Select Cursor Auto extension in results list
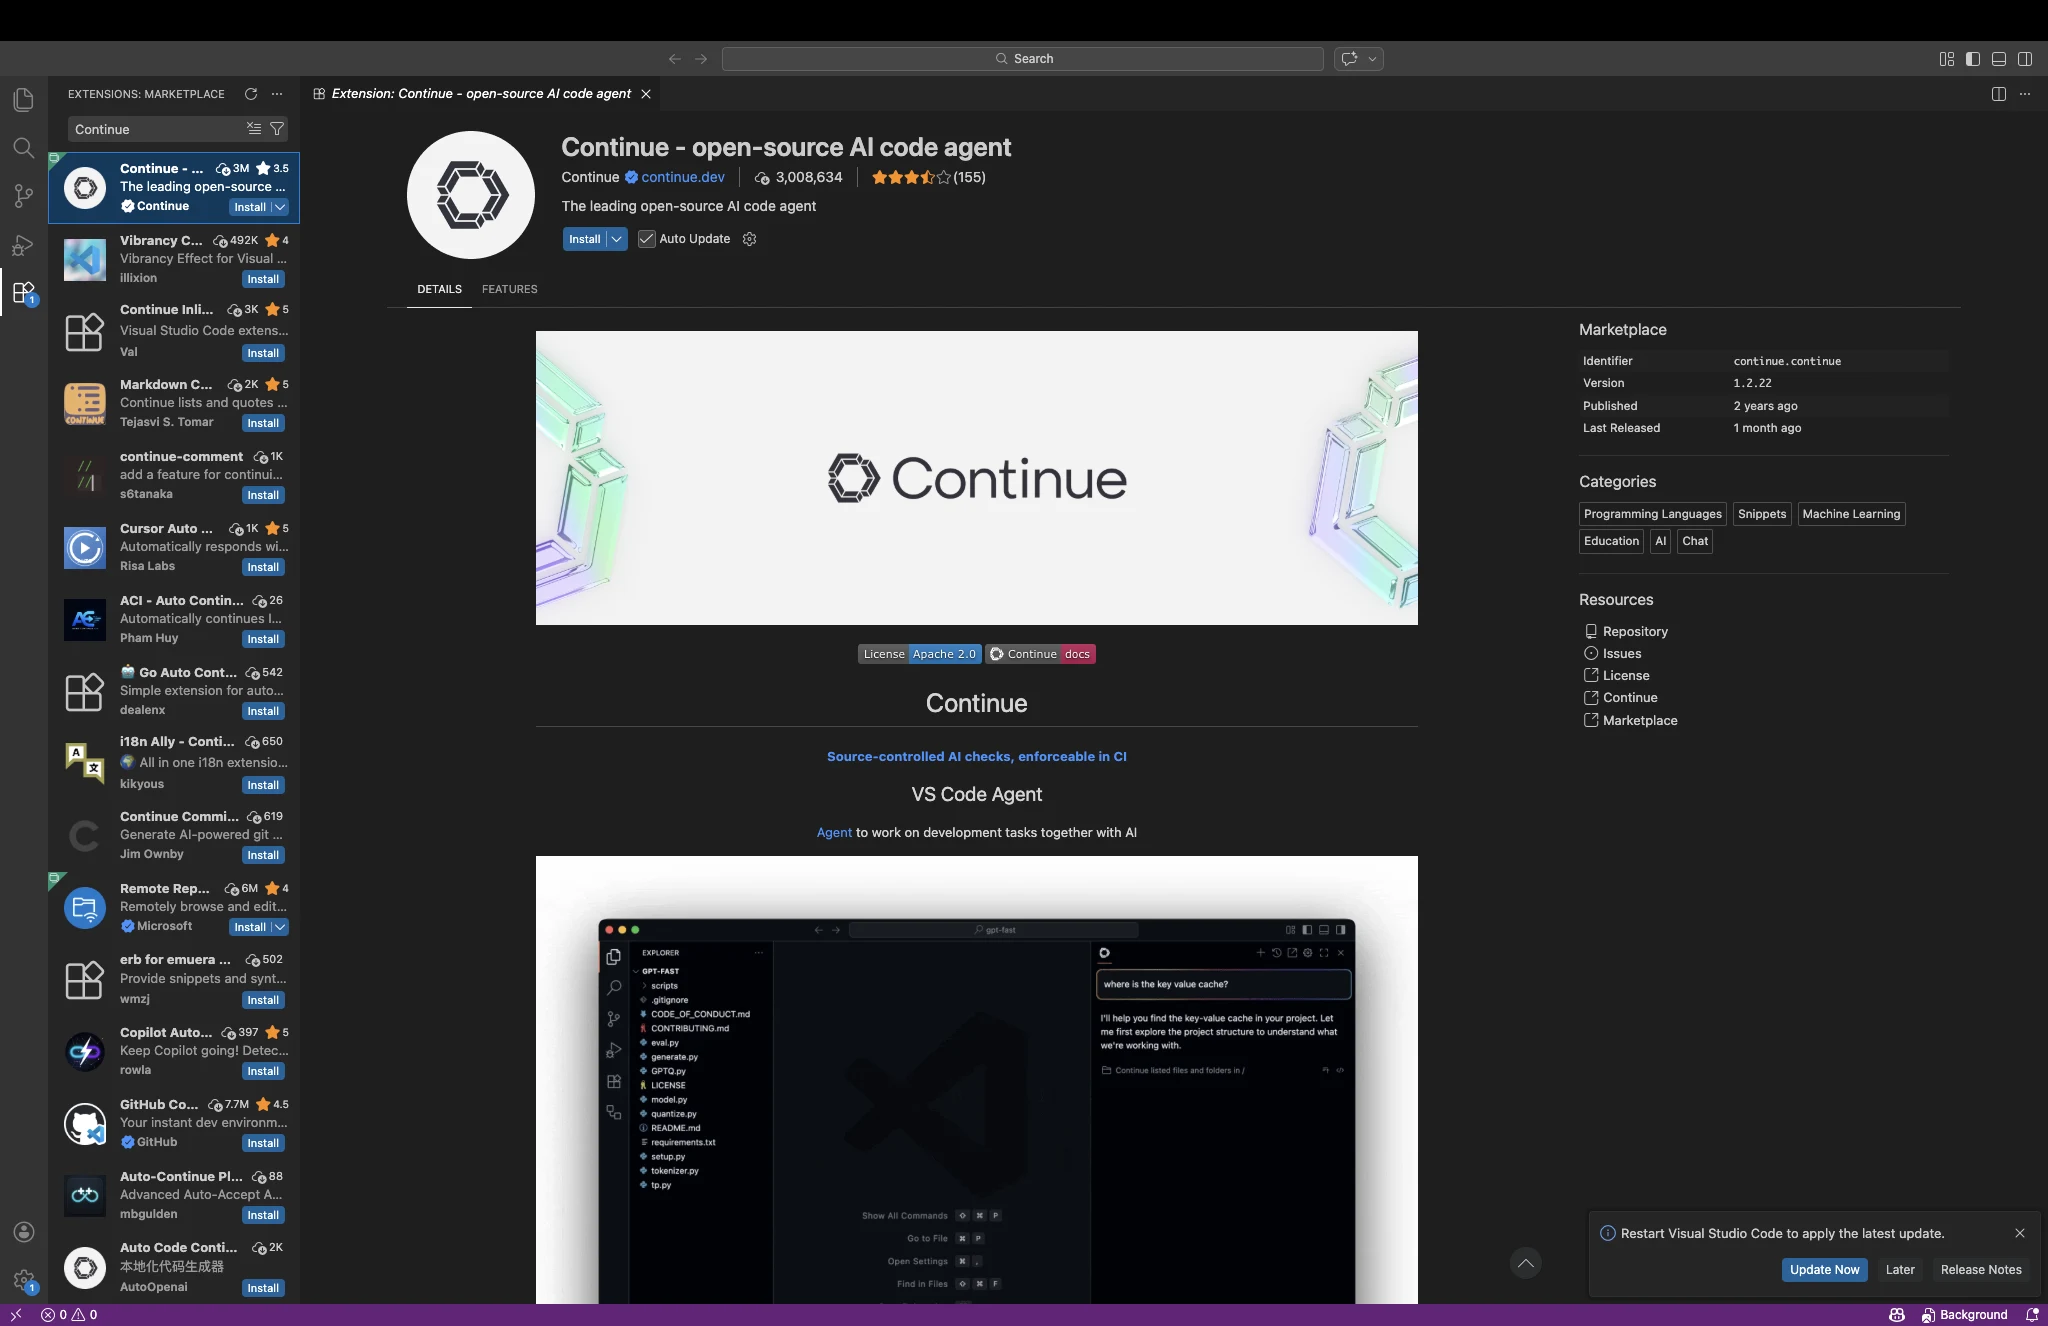This screenshot has width=2048, height=1326. (x=174, y=547)
